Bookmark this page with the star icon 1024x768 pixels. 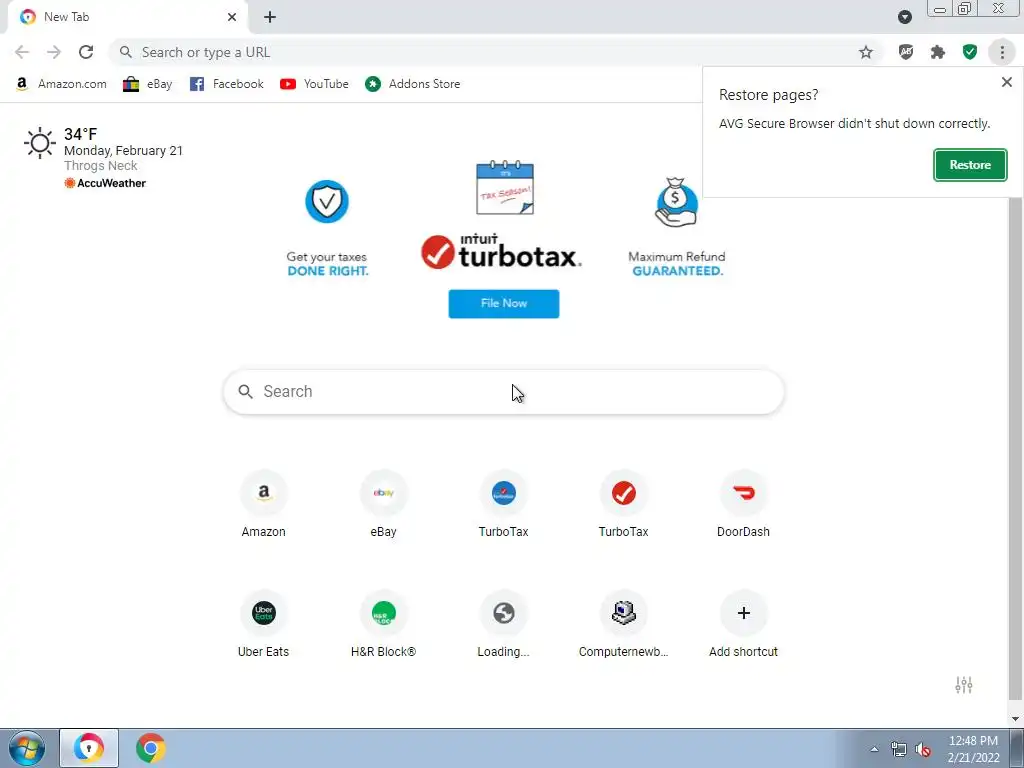click(x=866, y=52)
